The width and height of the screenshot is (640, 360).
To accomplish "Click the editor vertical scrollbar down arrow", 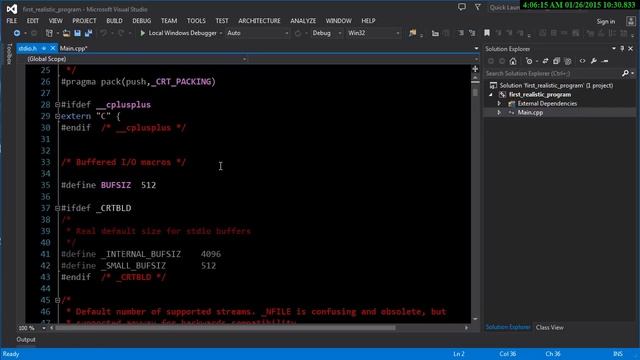I will click(475, 319).
